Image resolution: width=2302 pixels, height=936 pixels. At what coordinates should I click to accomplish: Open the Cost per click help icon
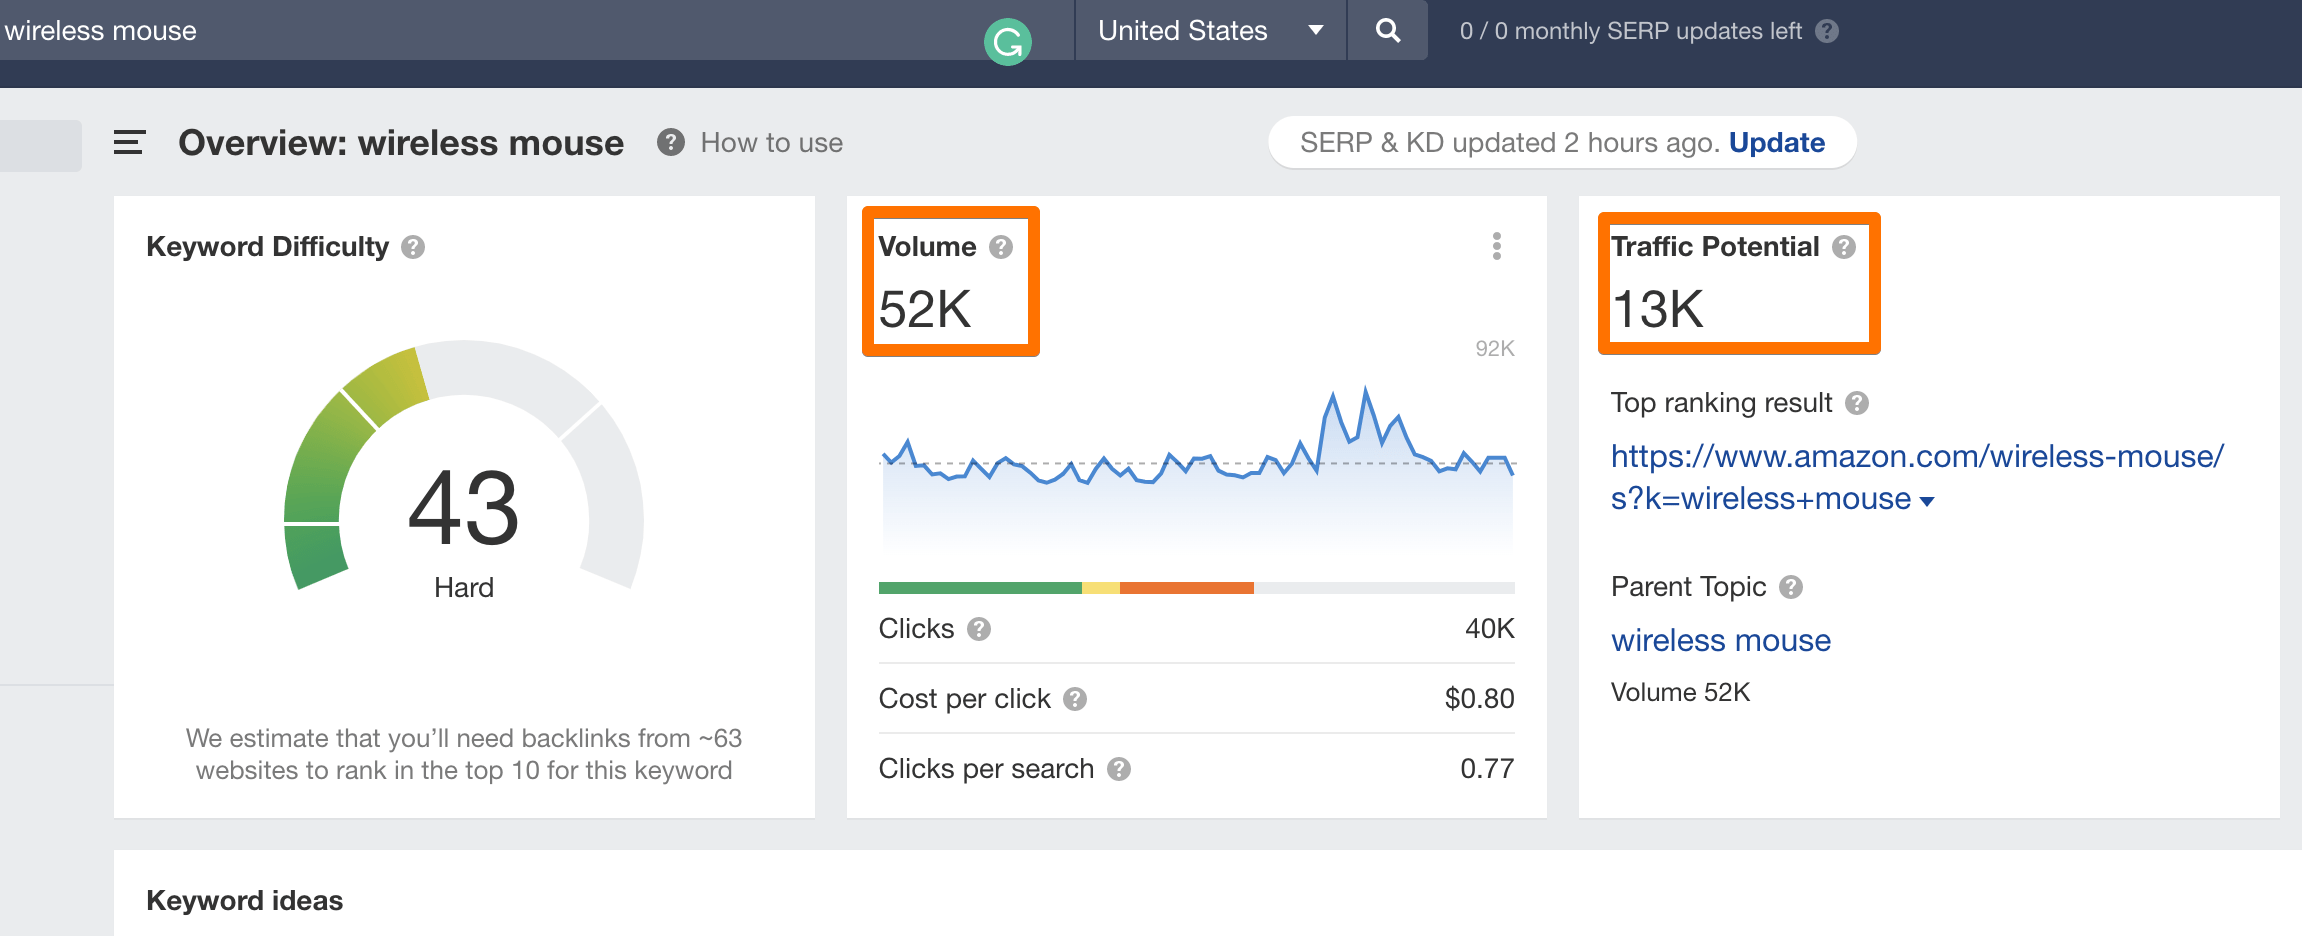pos(1074,700)
